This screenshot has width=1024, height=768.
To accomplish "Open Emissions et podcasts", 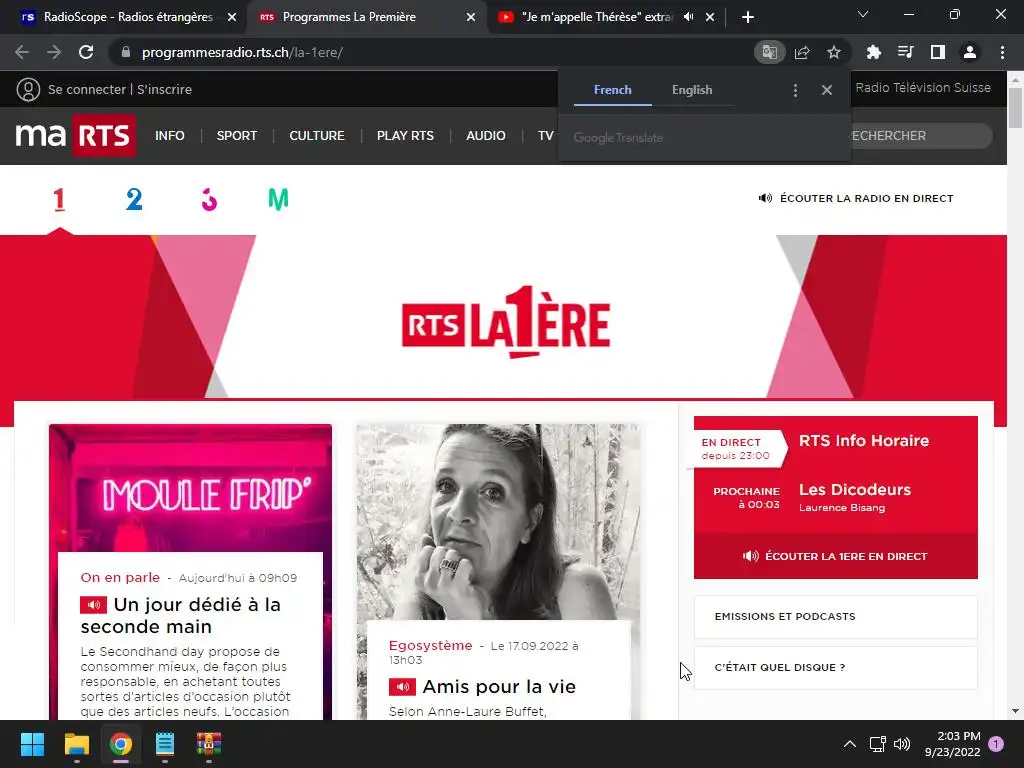I will 835,616.
